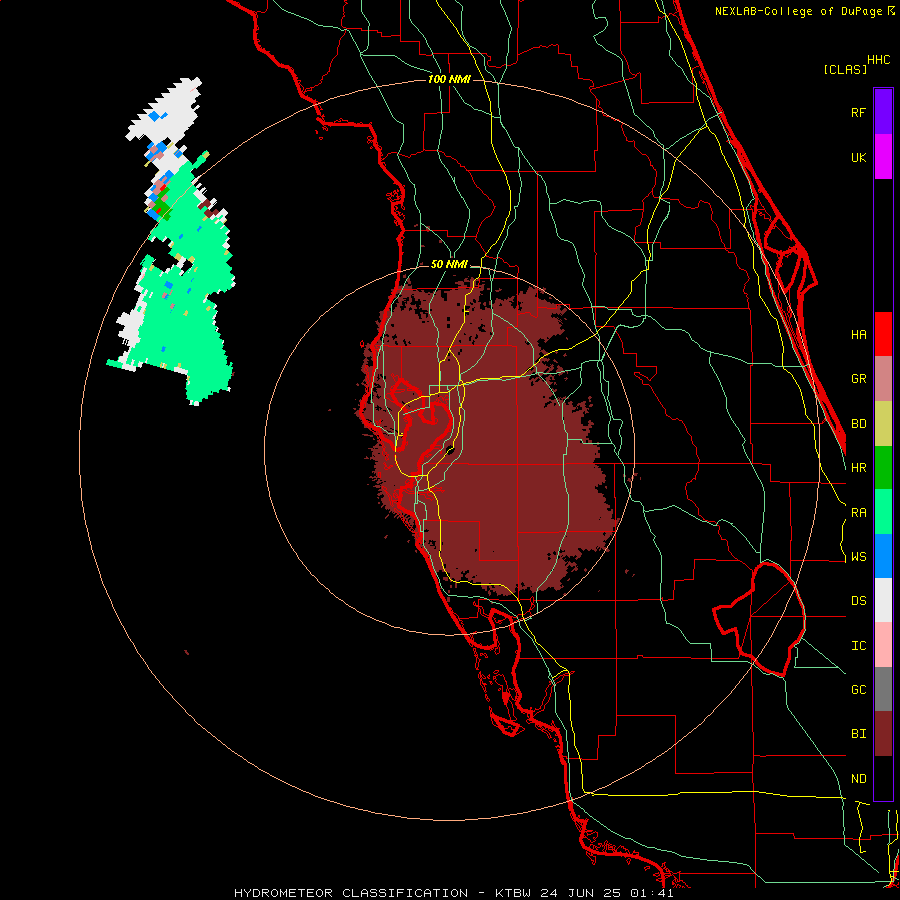Click the NEXLAB-College of DuPage credit

[798, 11]
